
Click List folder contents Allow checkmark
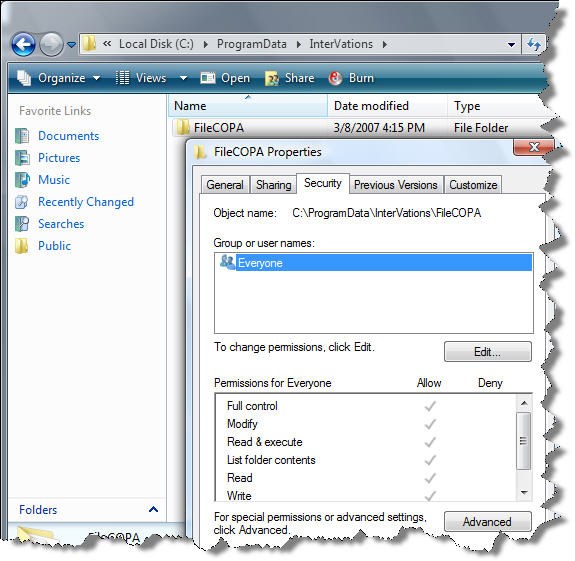point(430,460)
